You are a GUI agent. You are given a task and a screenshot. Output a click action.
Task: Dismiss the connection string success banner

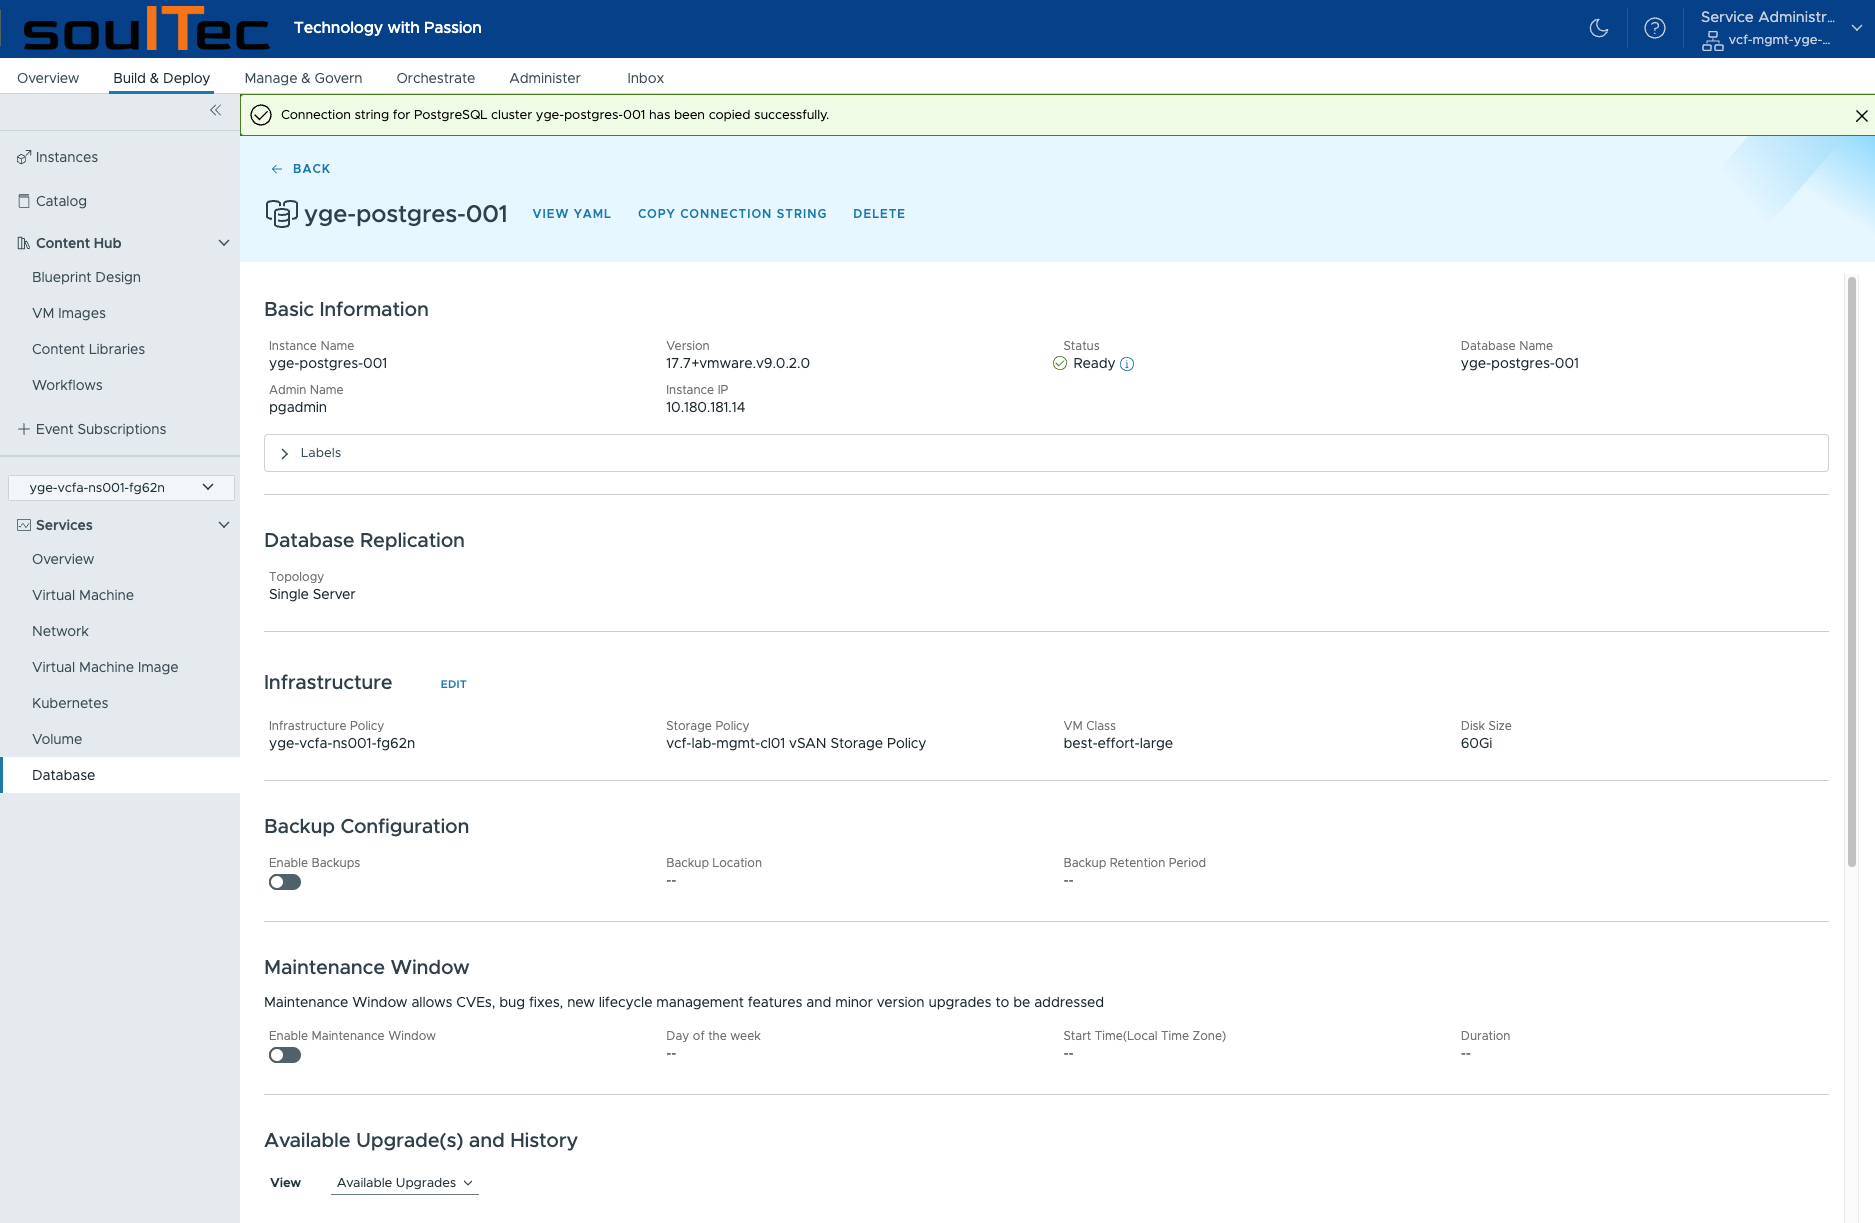pos(1861,115)
